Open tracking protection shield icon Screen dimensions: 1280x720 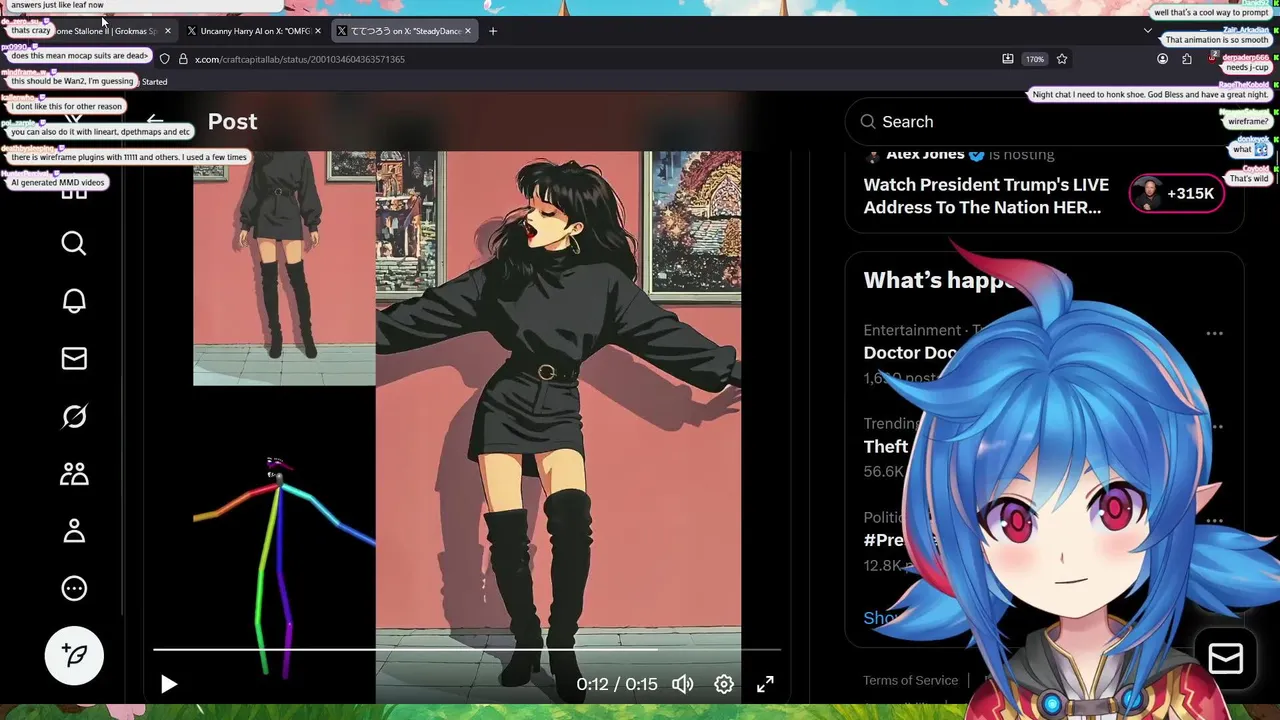[x=165, y=59]
